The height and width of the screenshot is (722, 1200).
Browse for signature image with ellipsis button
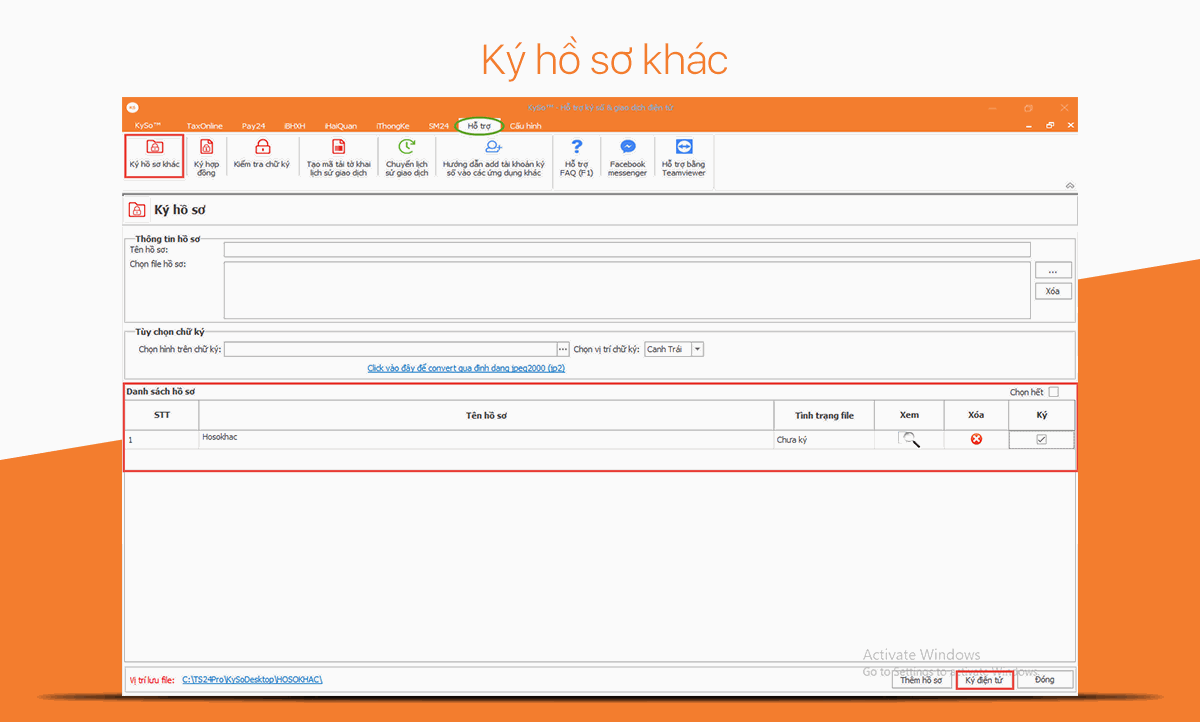click(563, 349)
